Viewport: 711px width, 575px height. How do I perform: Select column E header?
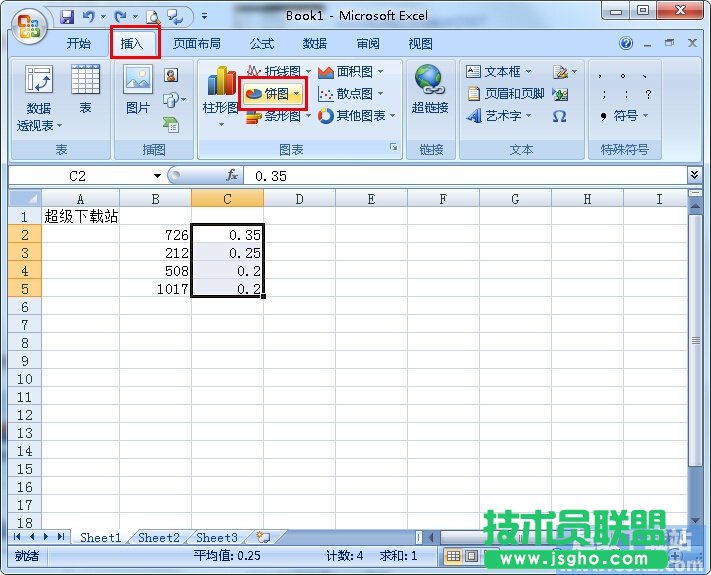pyautogui.click(x=371, y=199)
